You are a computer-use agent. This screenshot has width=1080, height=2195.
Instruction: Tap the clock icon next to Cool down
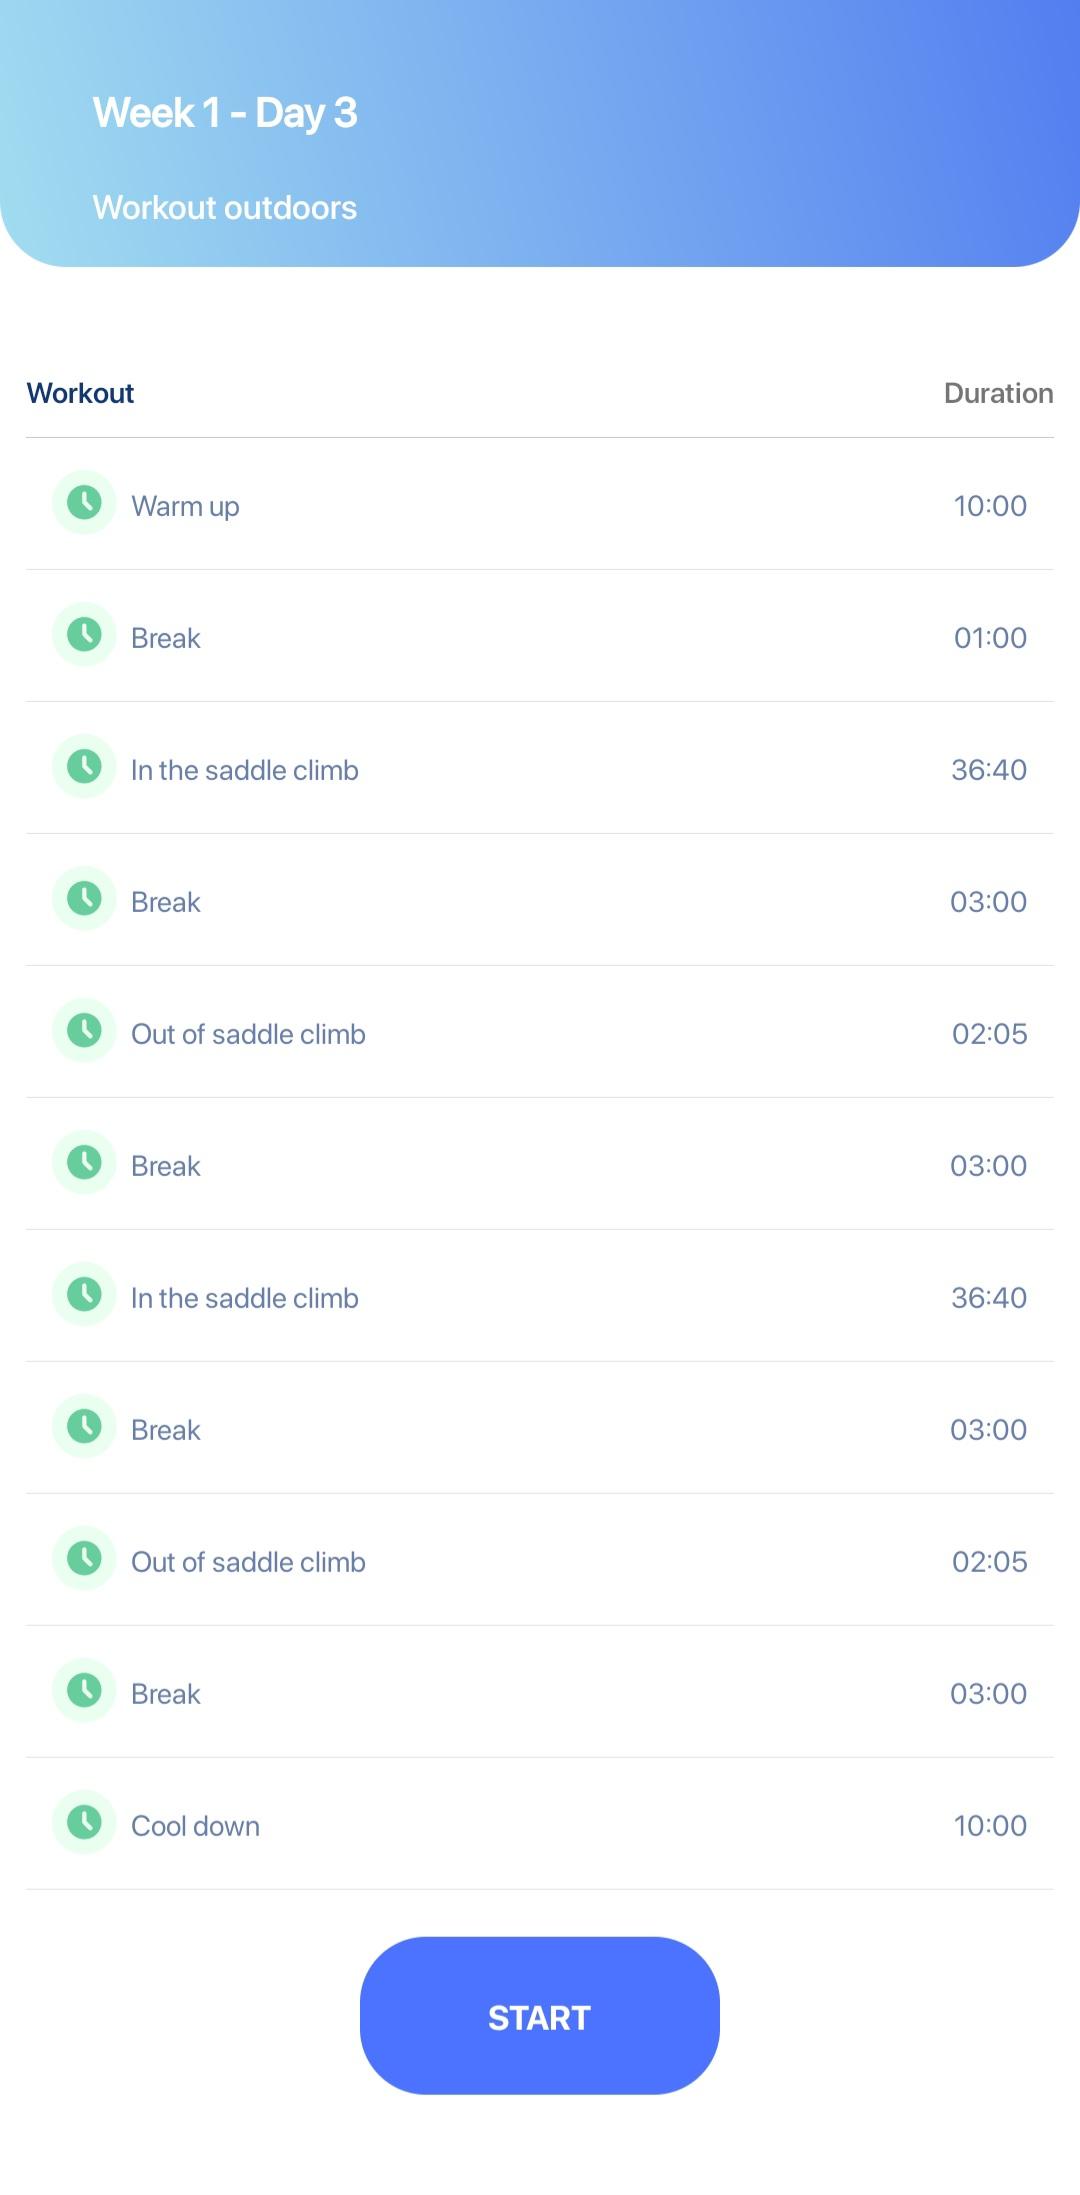pos(84,1822)
